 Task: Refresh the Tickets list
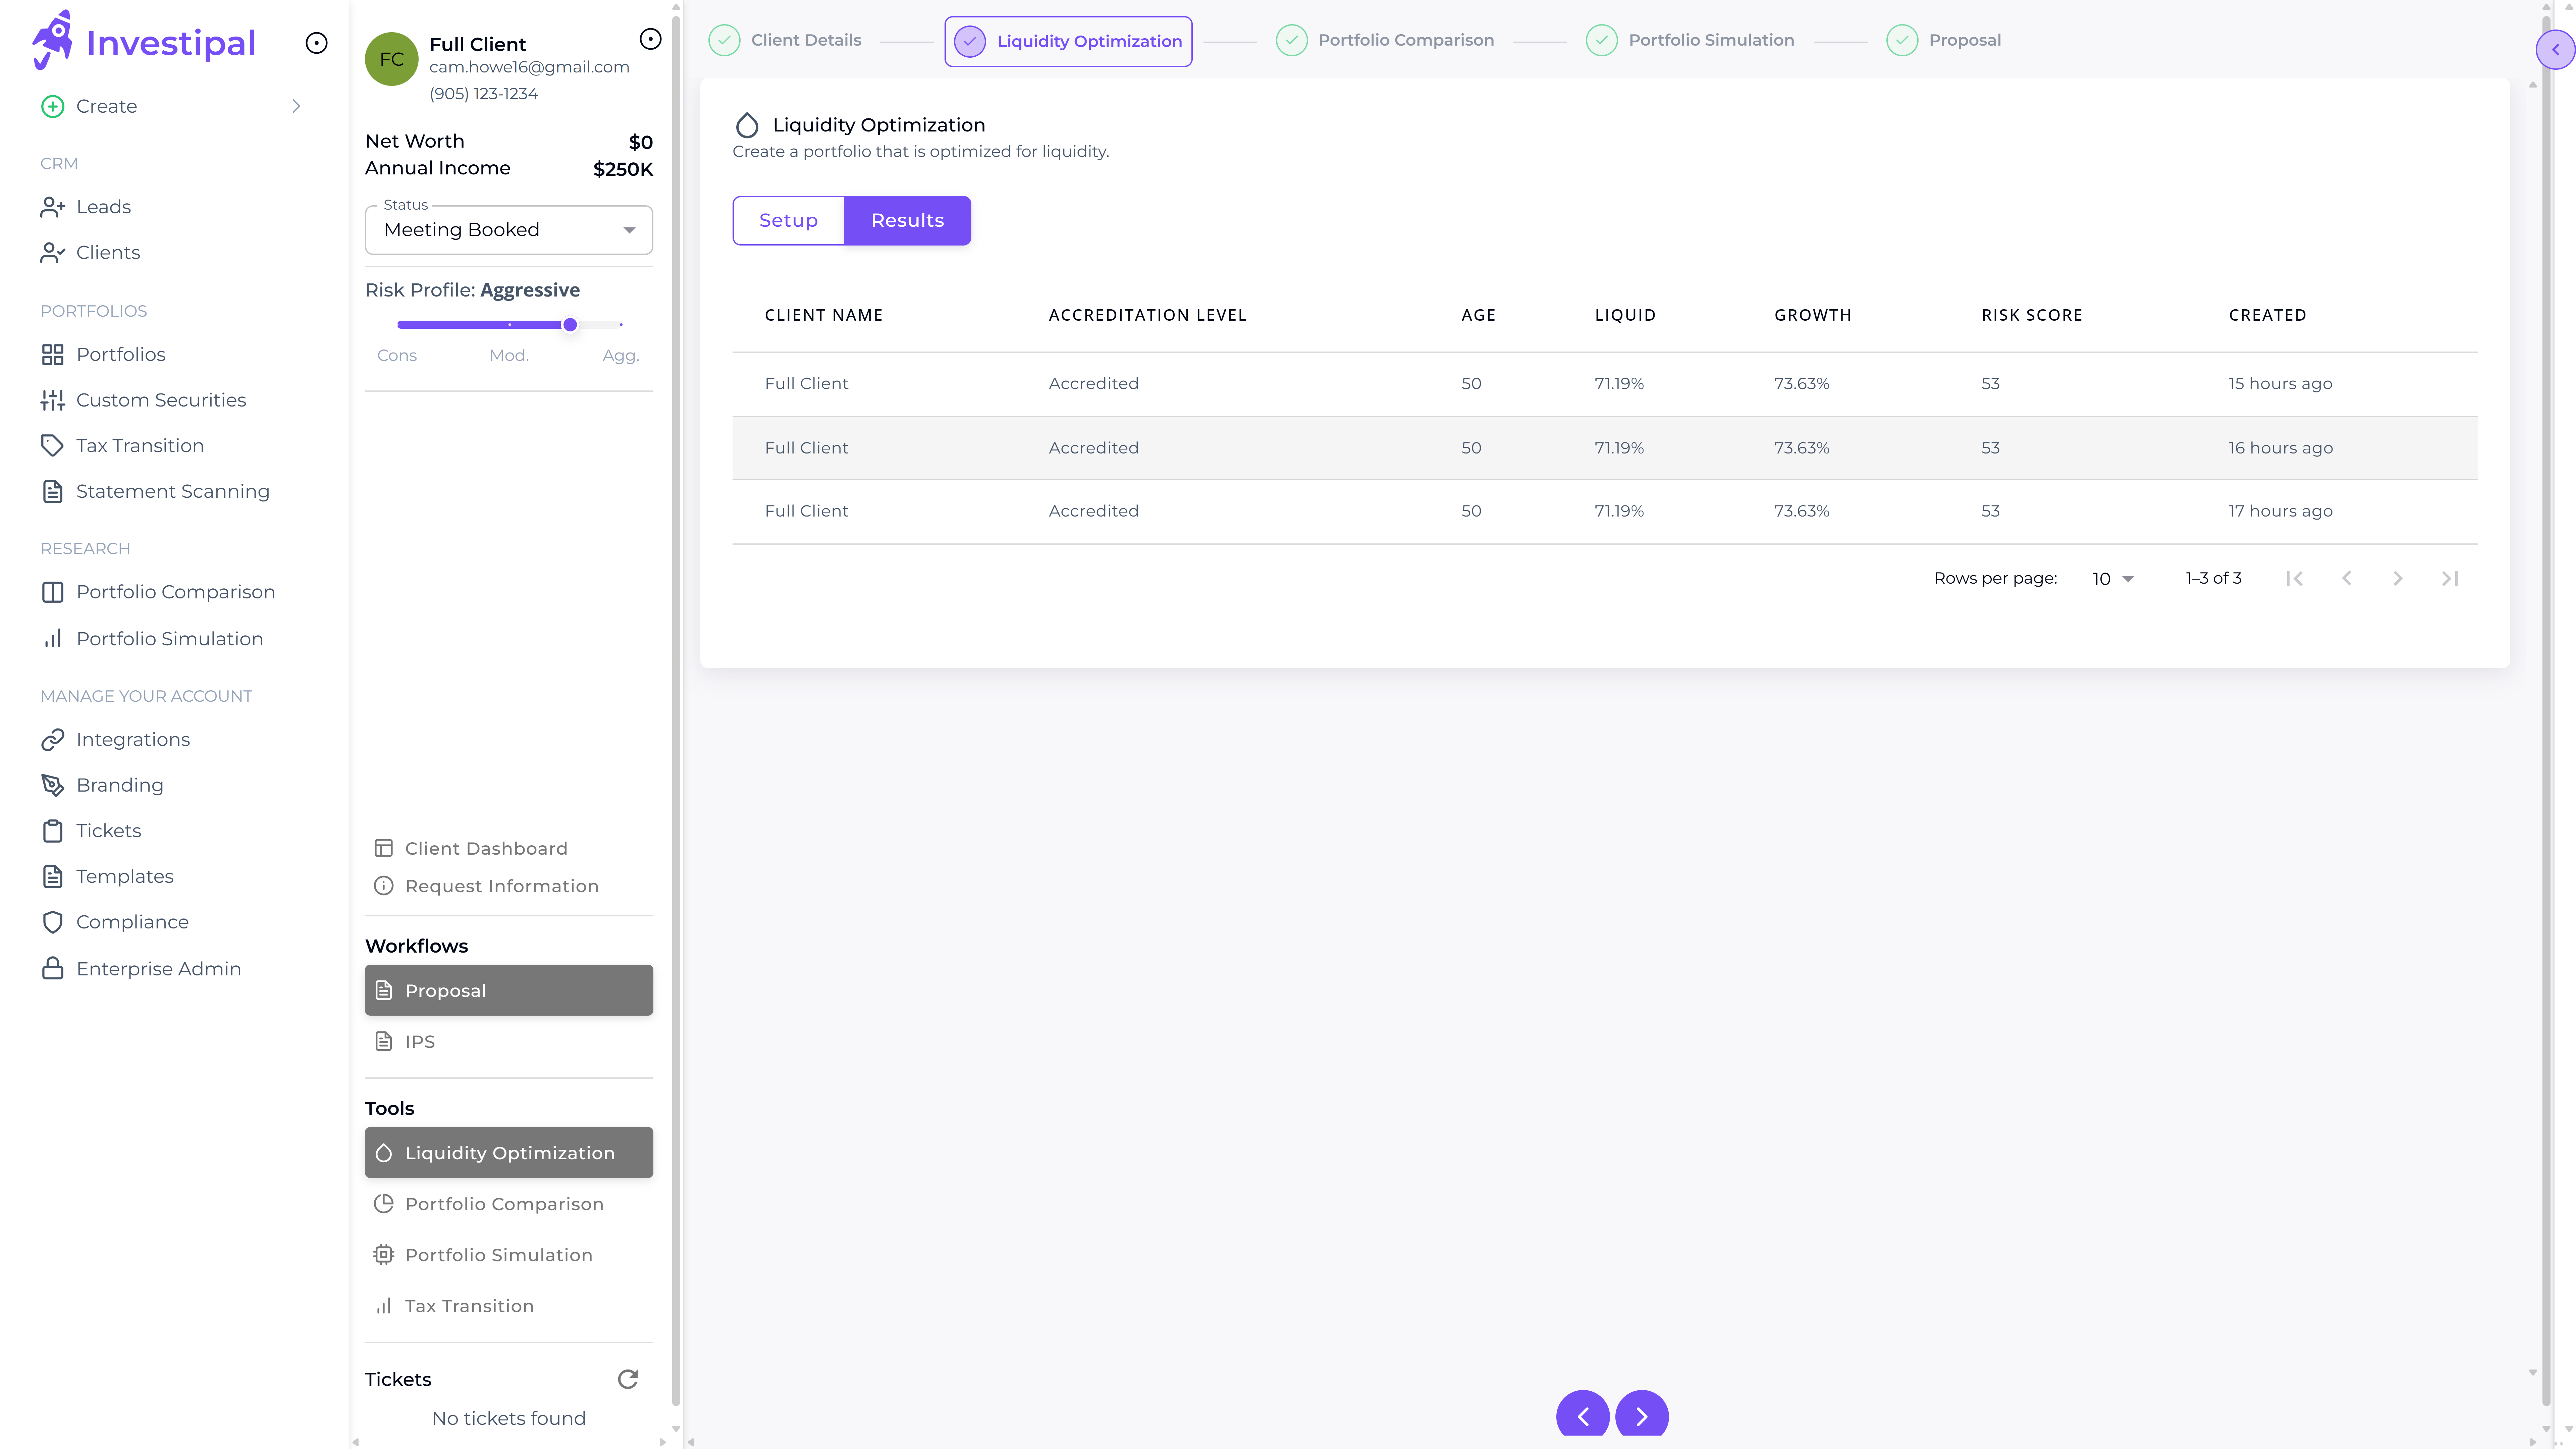point(628,1379)
